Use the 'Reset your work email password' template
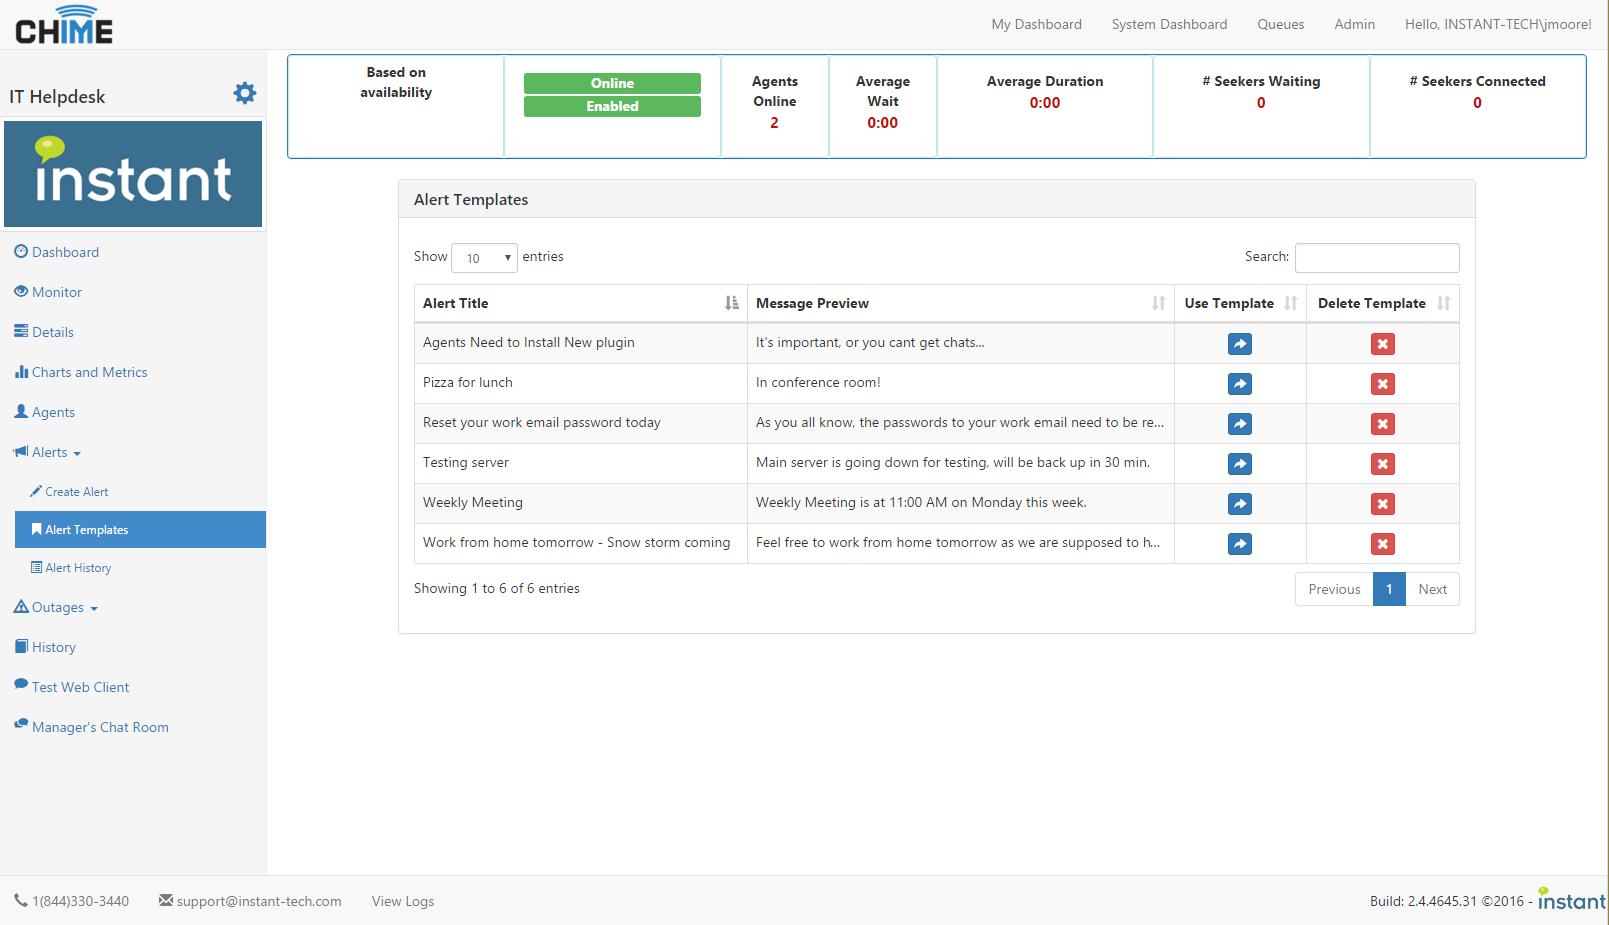The image size is (1609, 925). click(1240, 424)
